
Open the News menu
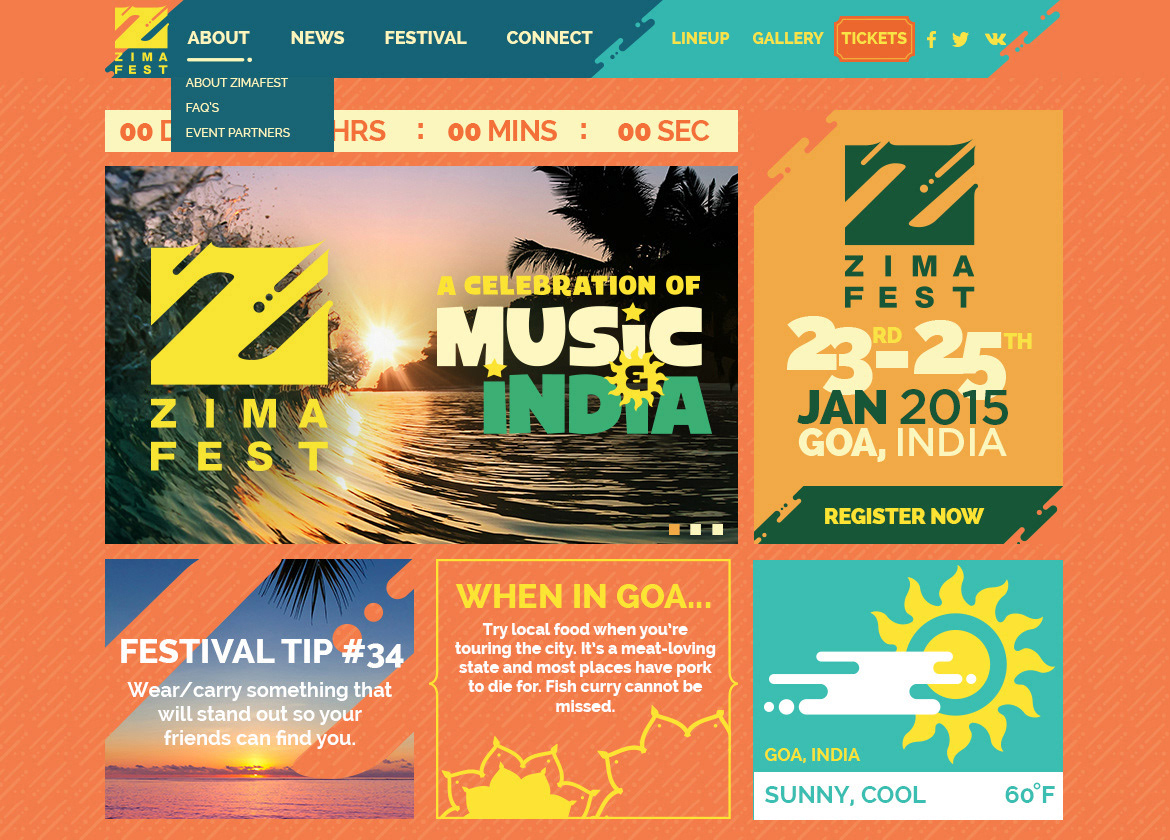click(317, 38)
